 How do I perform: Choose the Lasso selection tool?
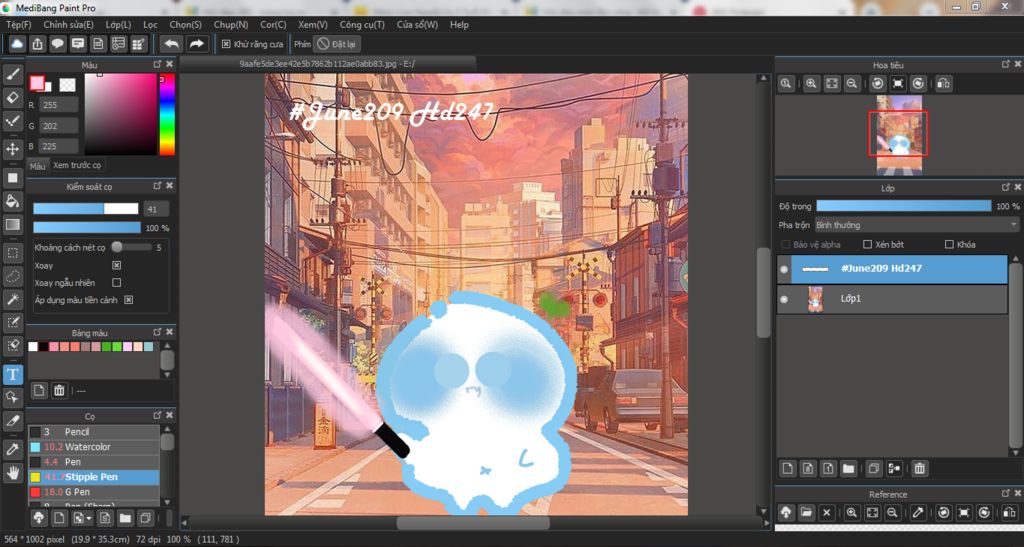(x=12, y=276)
